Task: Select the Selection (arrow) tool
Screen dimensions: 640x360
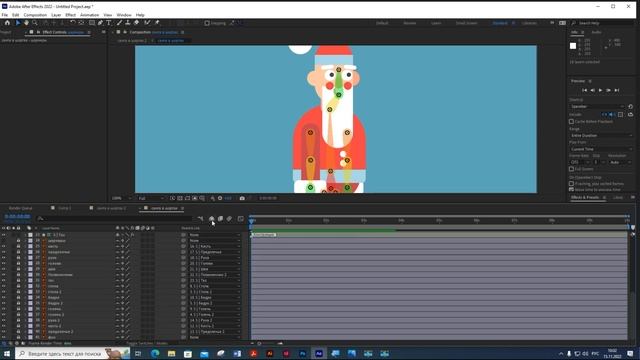Action: click(x=18, y=23)
